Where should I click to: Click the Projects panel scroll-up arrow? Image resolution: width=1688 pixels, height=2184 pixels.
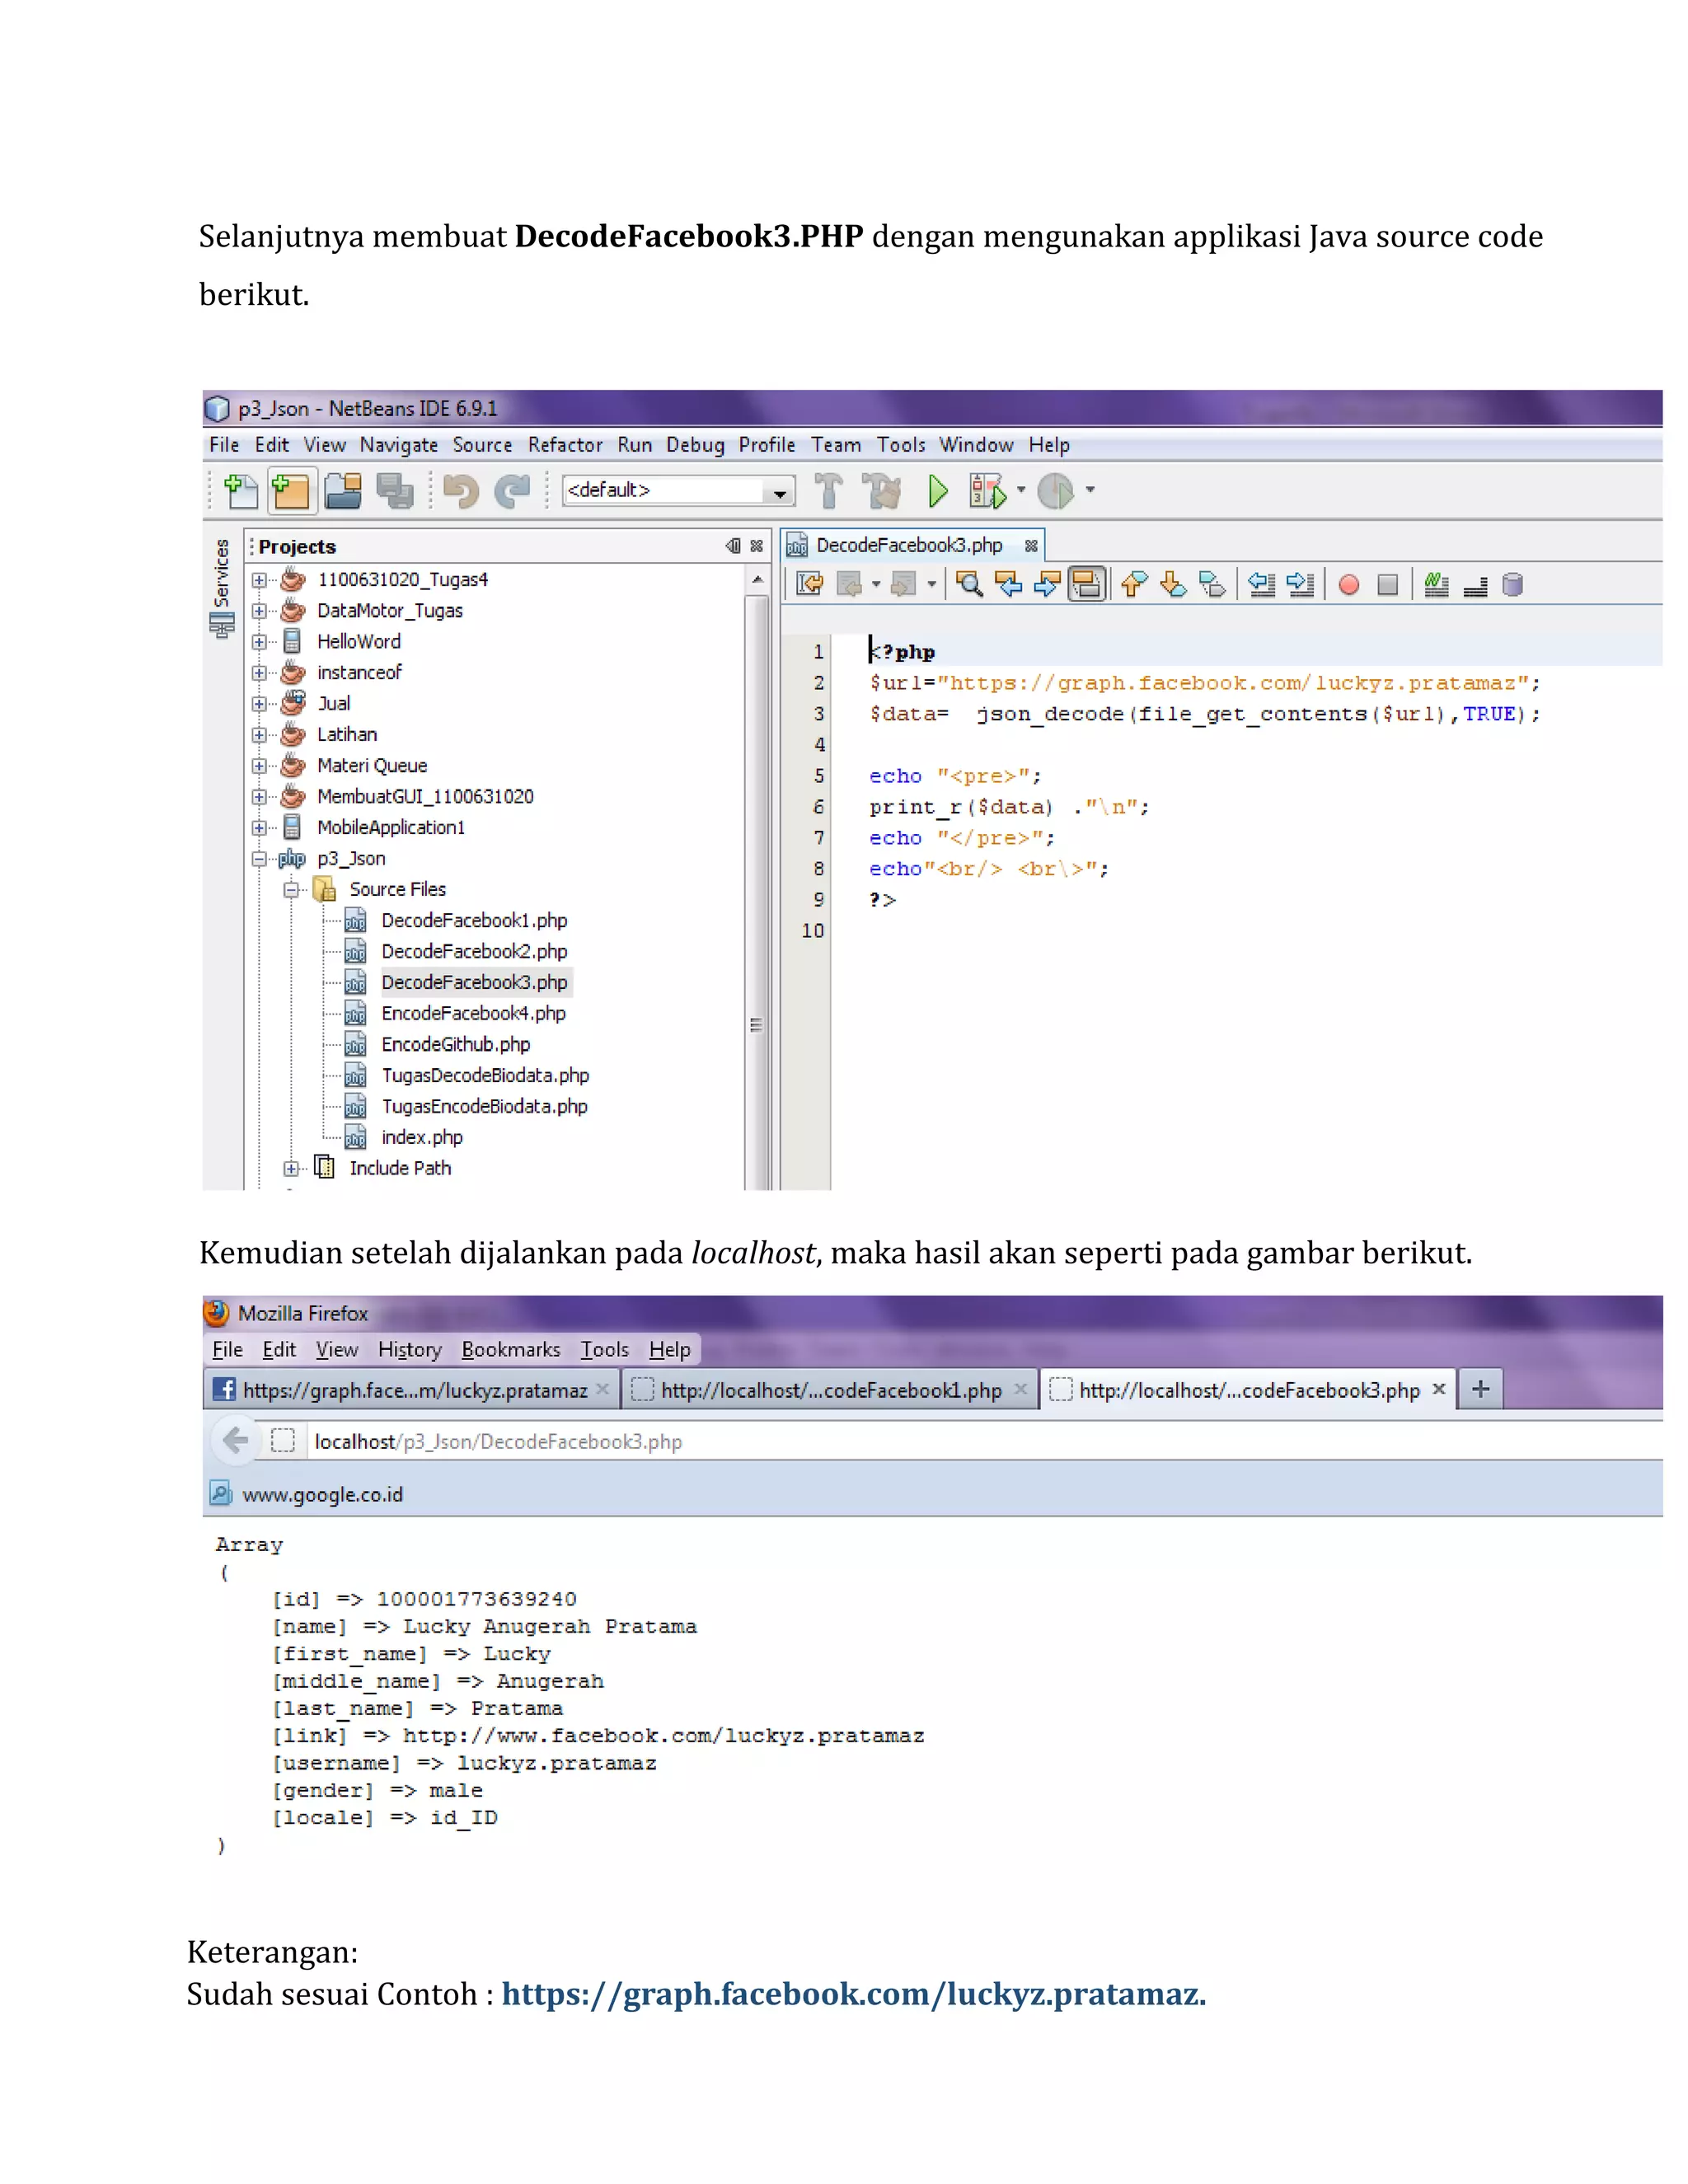[757, 580]
